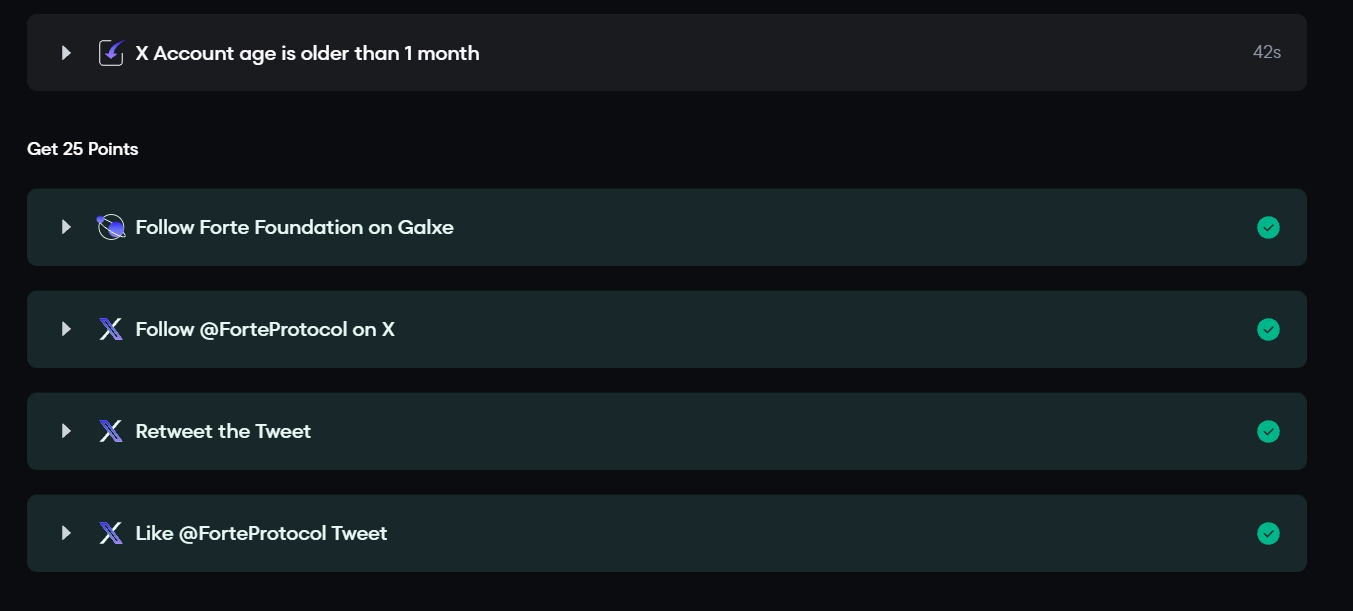The image size is (1353, 611).
Task: Click green checkmark on Follow @ForteProtocol row
Action: click(x=1268, y=329)
